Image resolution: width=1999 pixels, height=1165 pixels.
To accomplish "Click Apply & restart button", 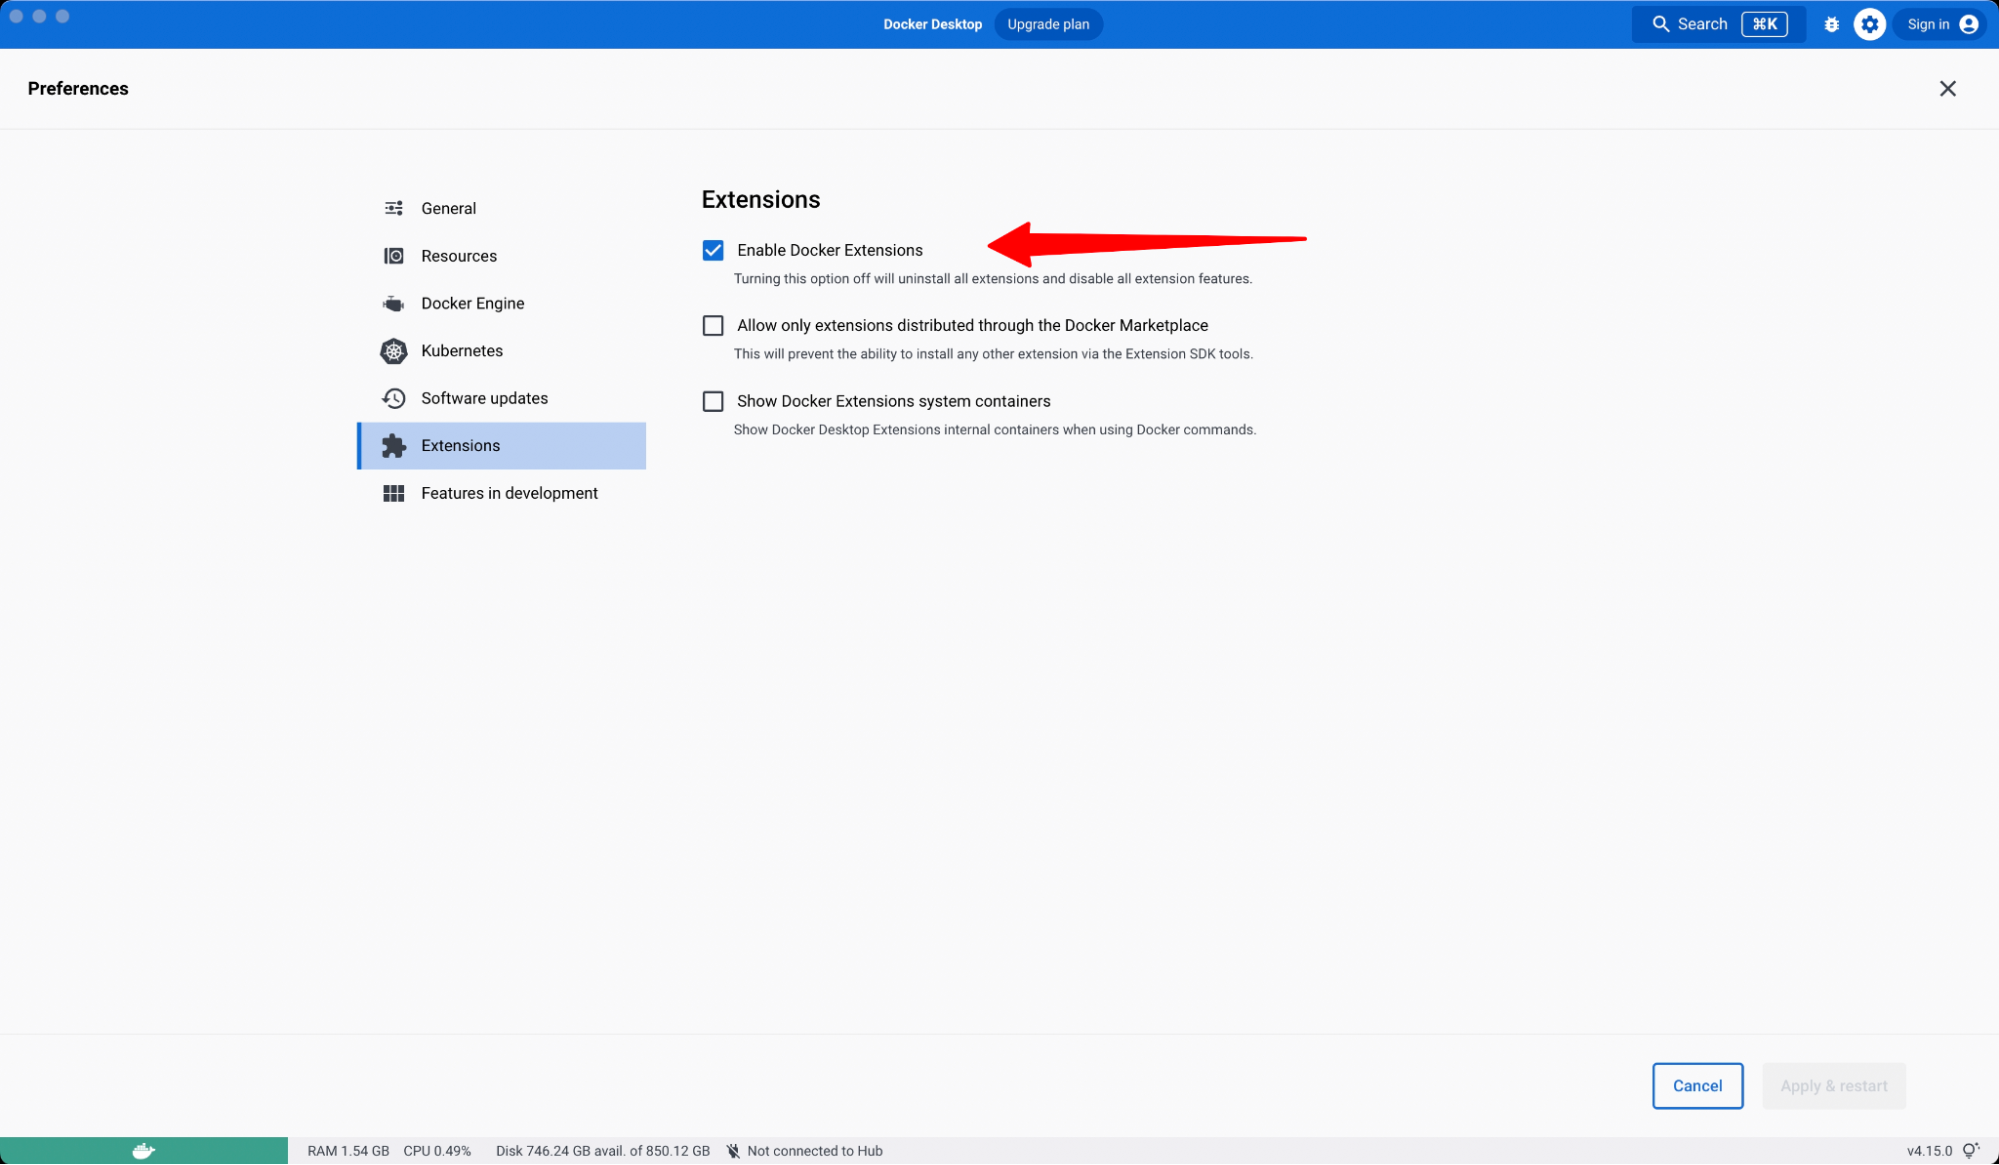I will 1833,1085.
